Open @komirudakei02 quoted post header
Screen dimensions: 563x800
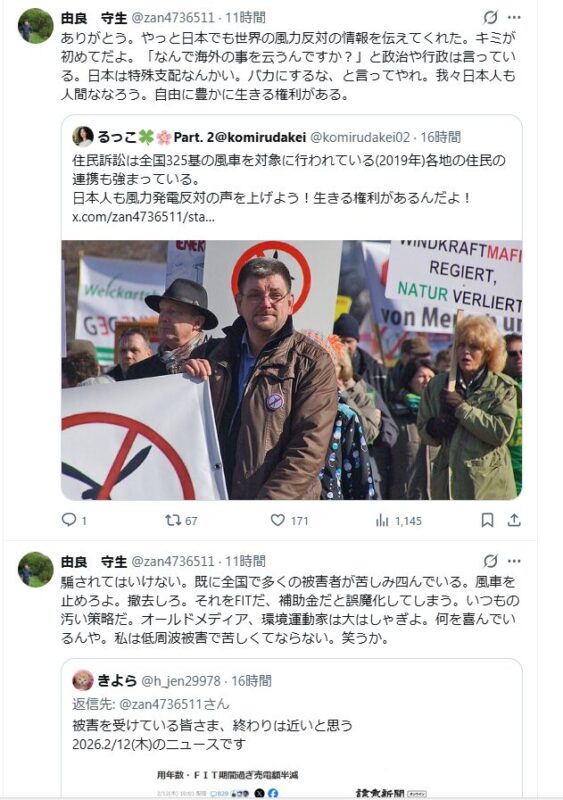click(x=360, y=137)
